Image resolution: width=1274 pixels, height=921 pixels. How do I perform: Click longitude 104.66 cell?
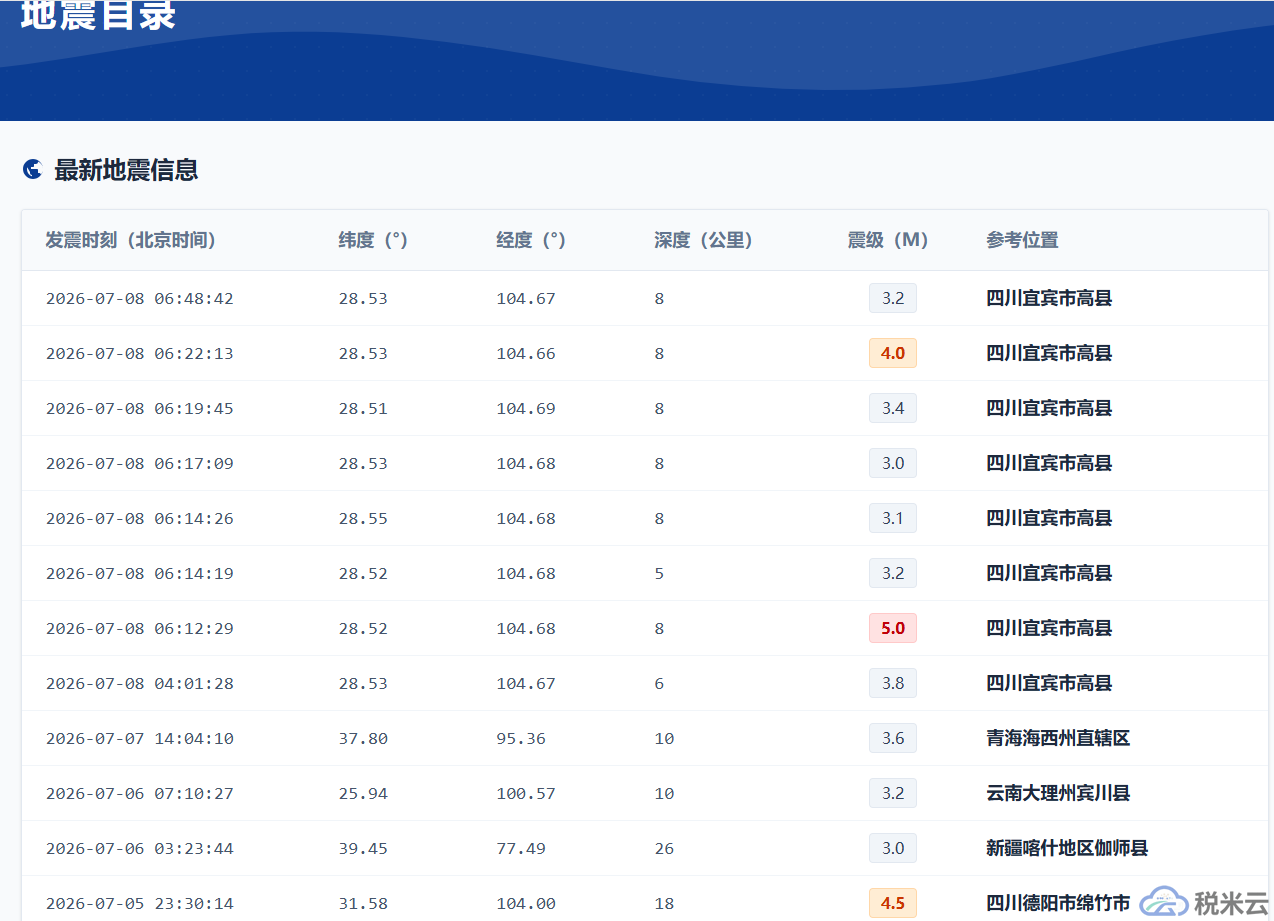pyautogui.click(x=526, y=354)
